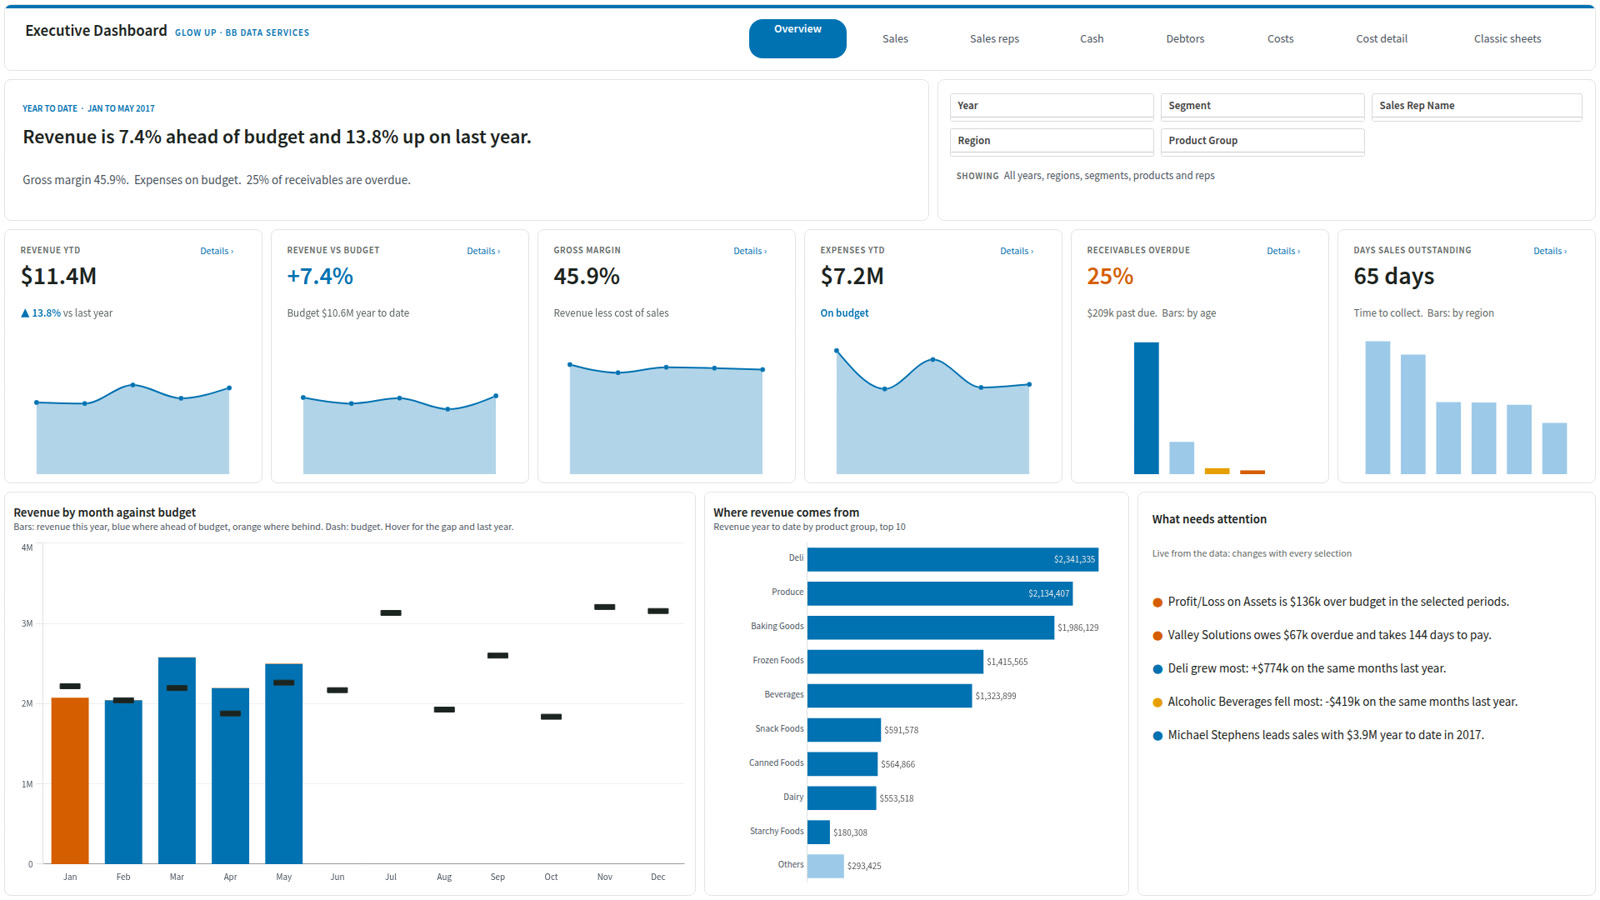This screenshot has width=1600, height=900.
Task: Select the Dairy revenue bar
Action: point(842,797)
